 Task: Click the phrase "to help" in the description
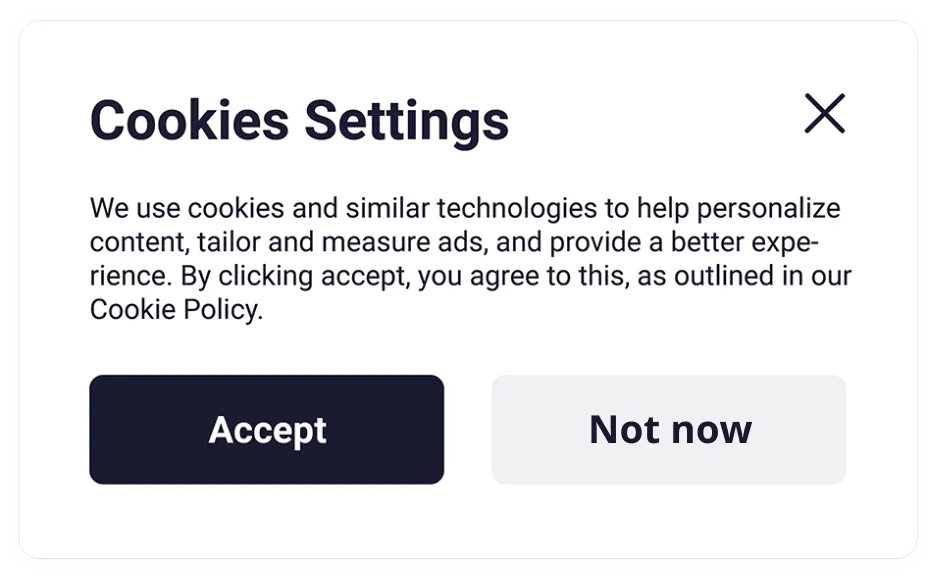648,209
